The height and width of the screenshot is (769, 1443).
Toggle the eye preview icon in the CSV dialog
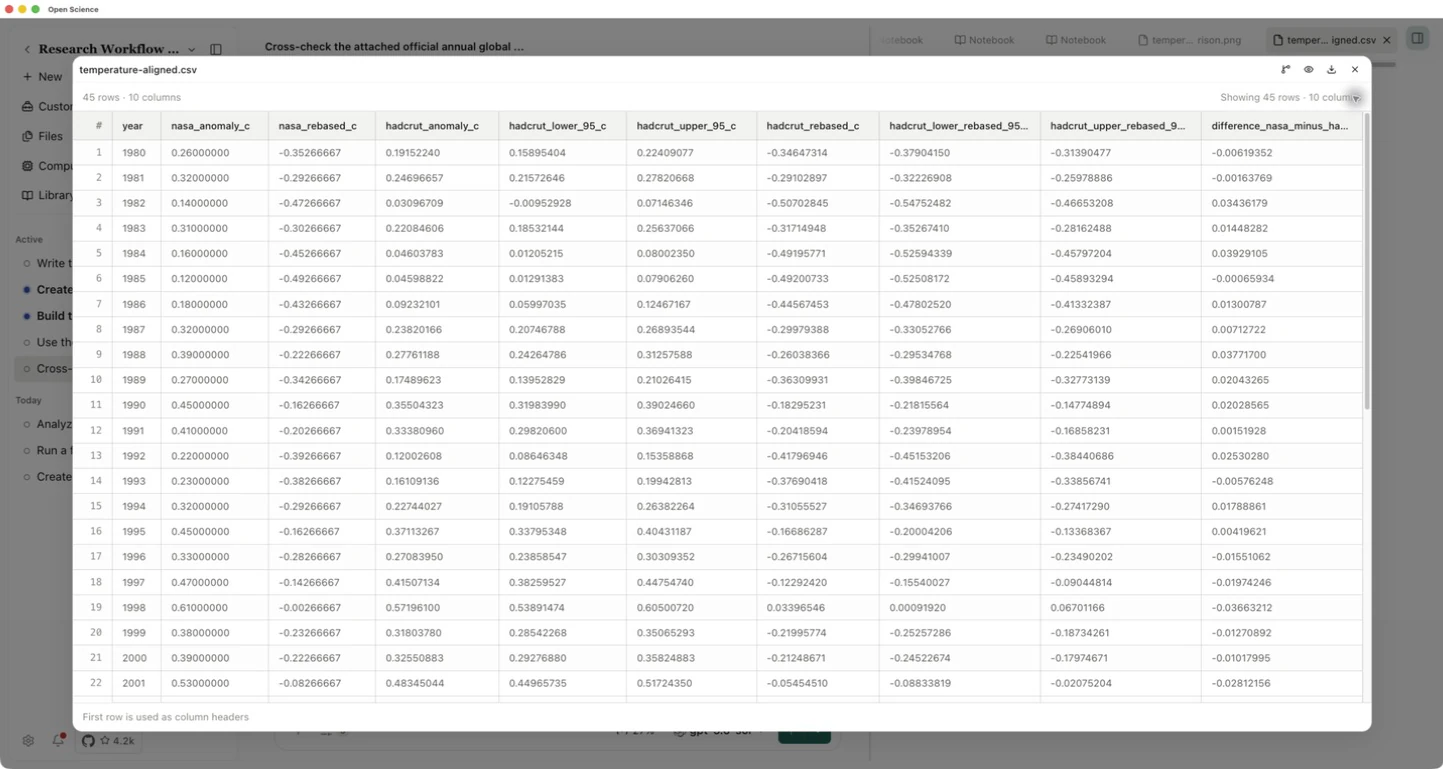1308,70
